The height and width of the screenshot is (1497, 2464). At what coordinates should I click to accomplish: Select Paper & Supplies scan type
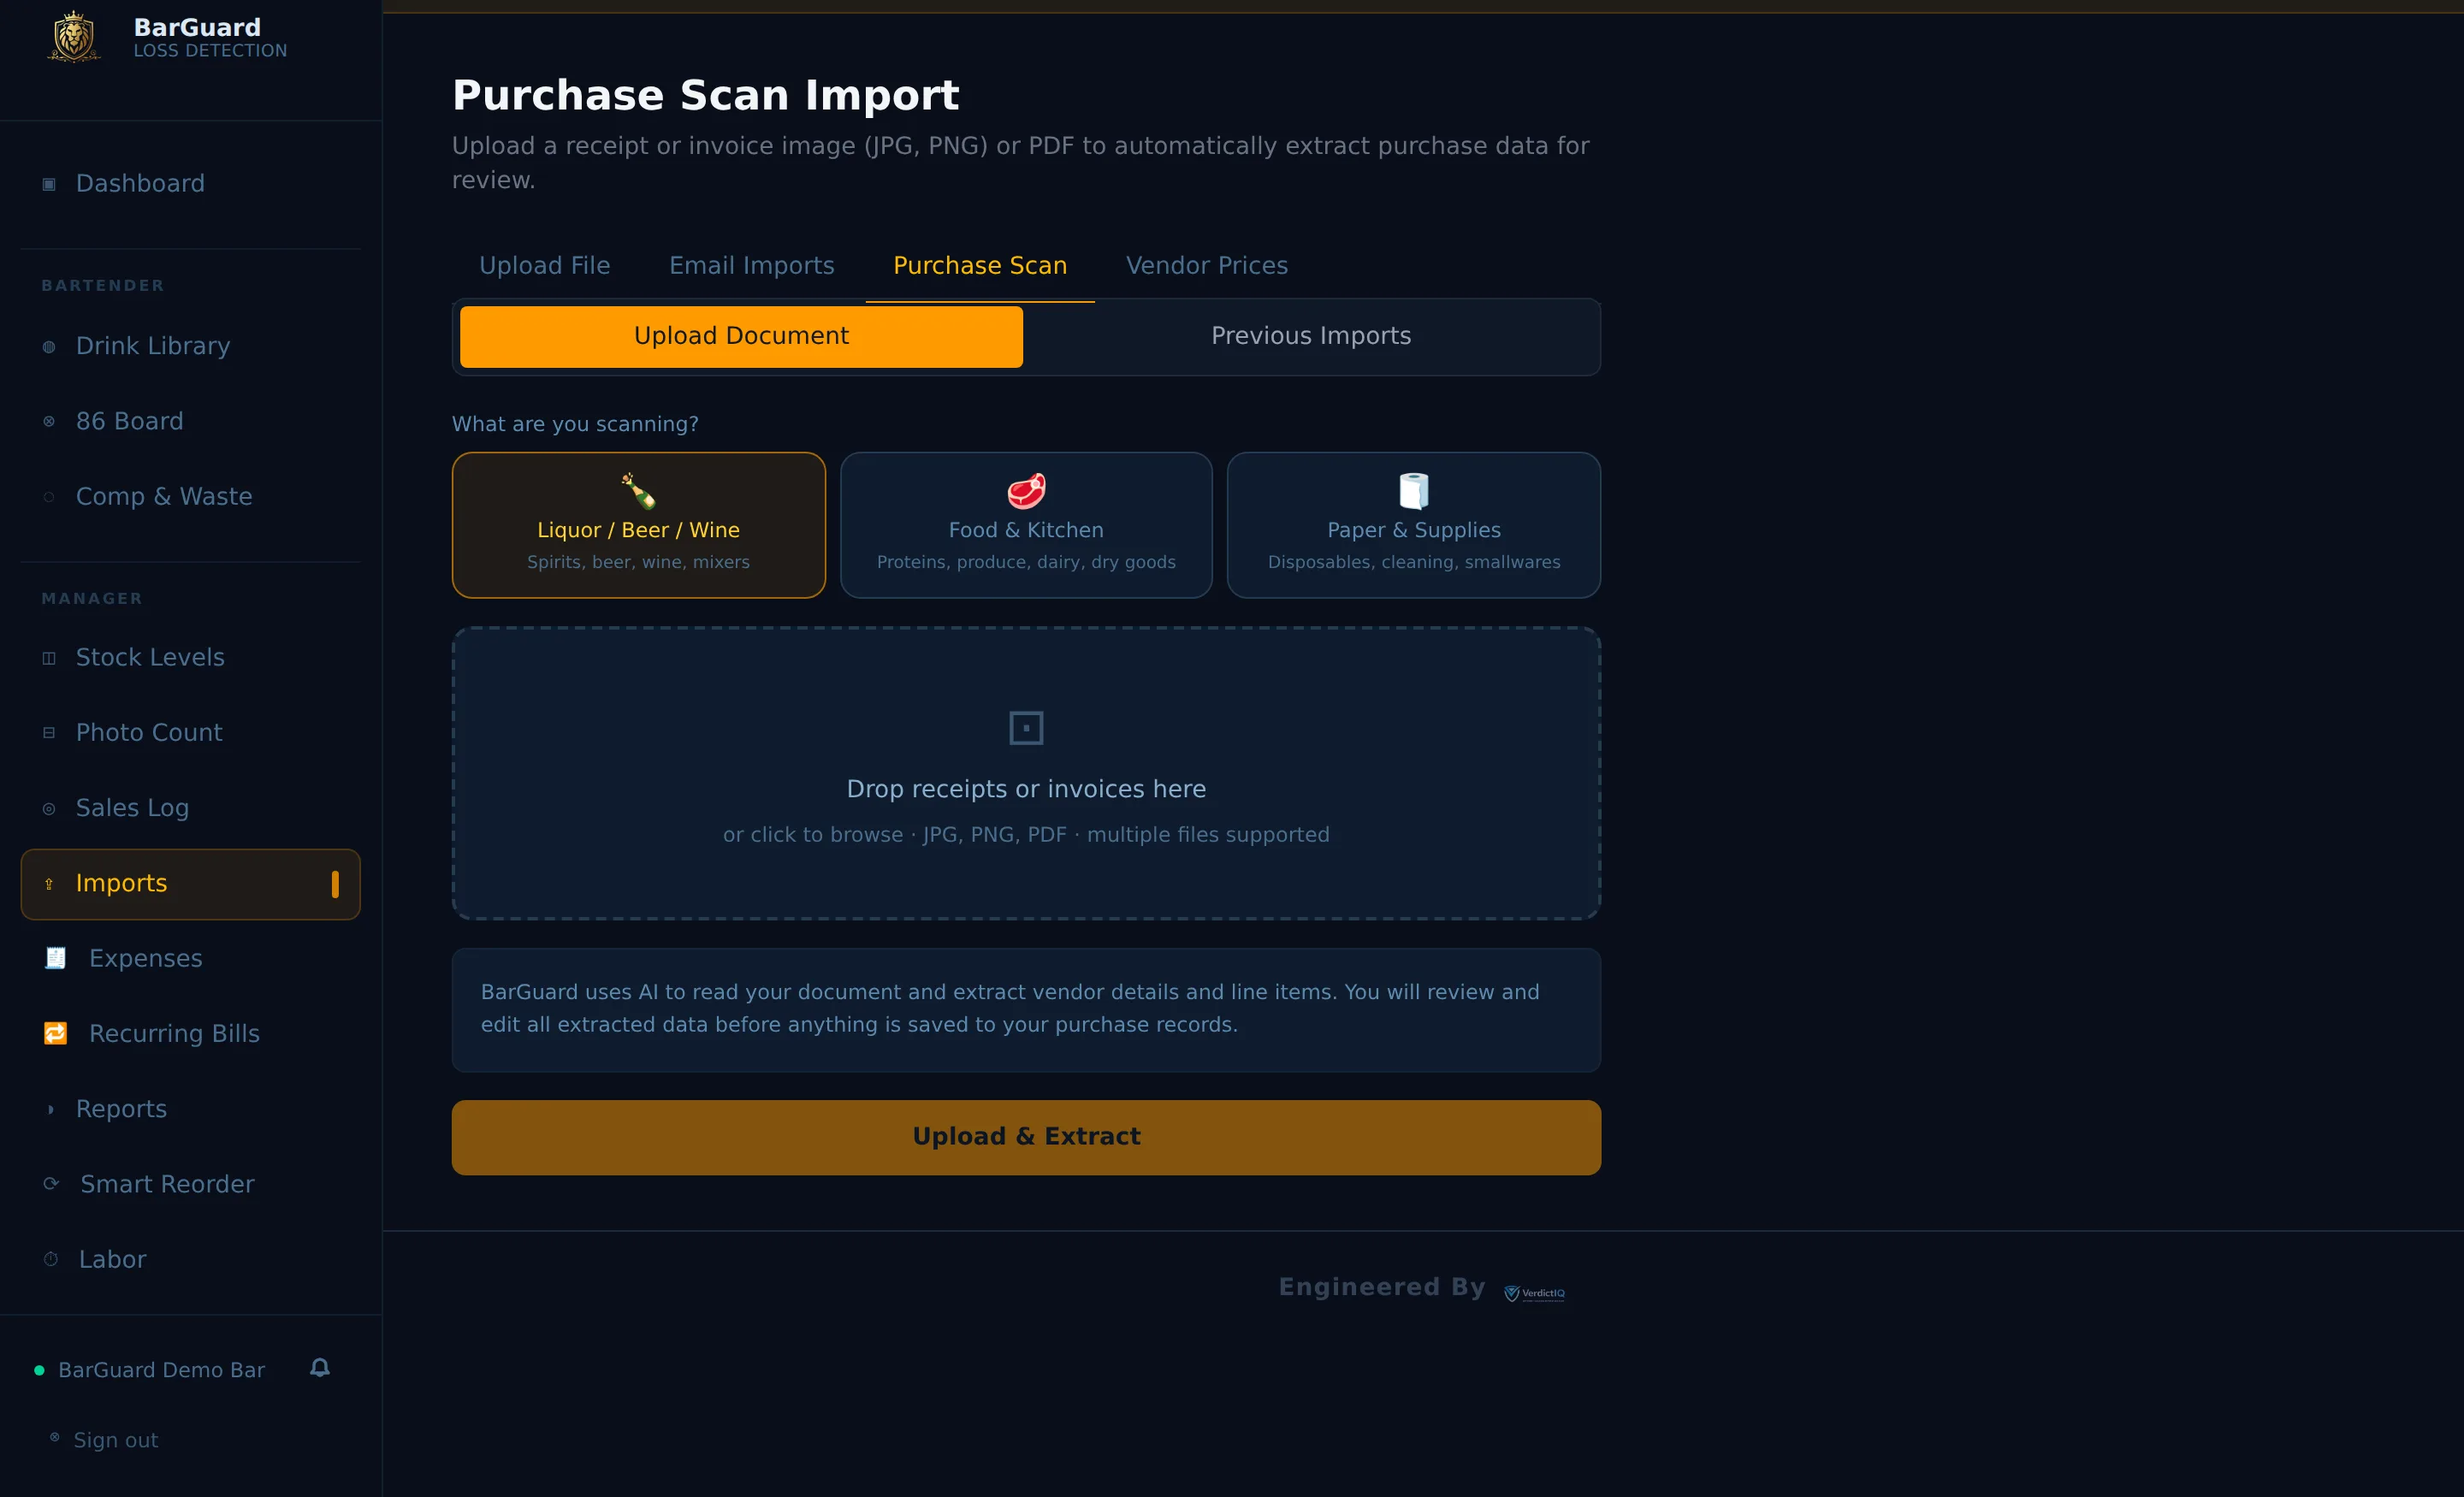[1414, 525]
